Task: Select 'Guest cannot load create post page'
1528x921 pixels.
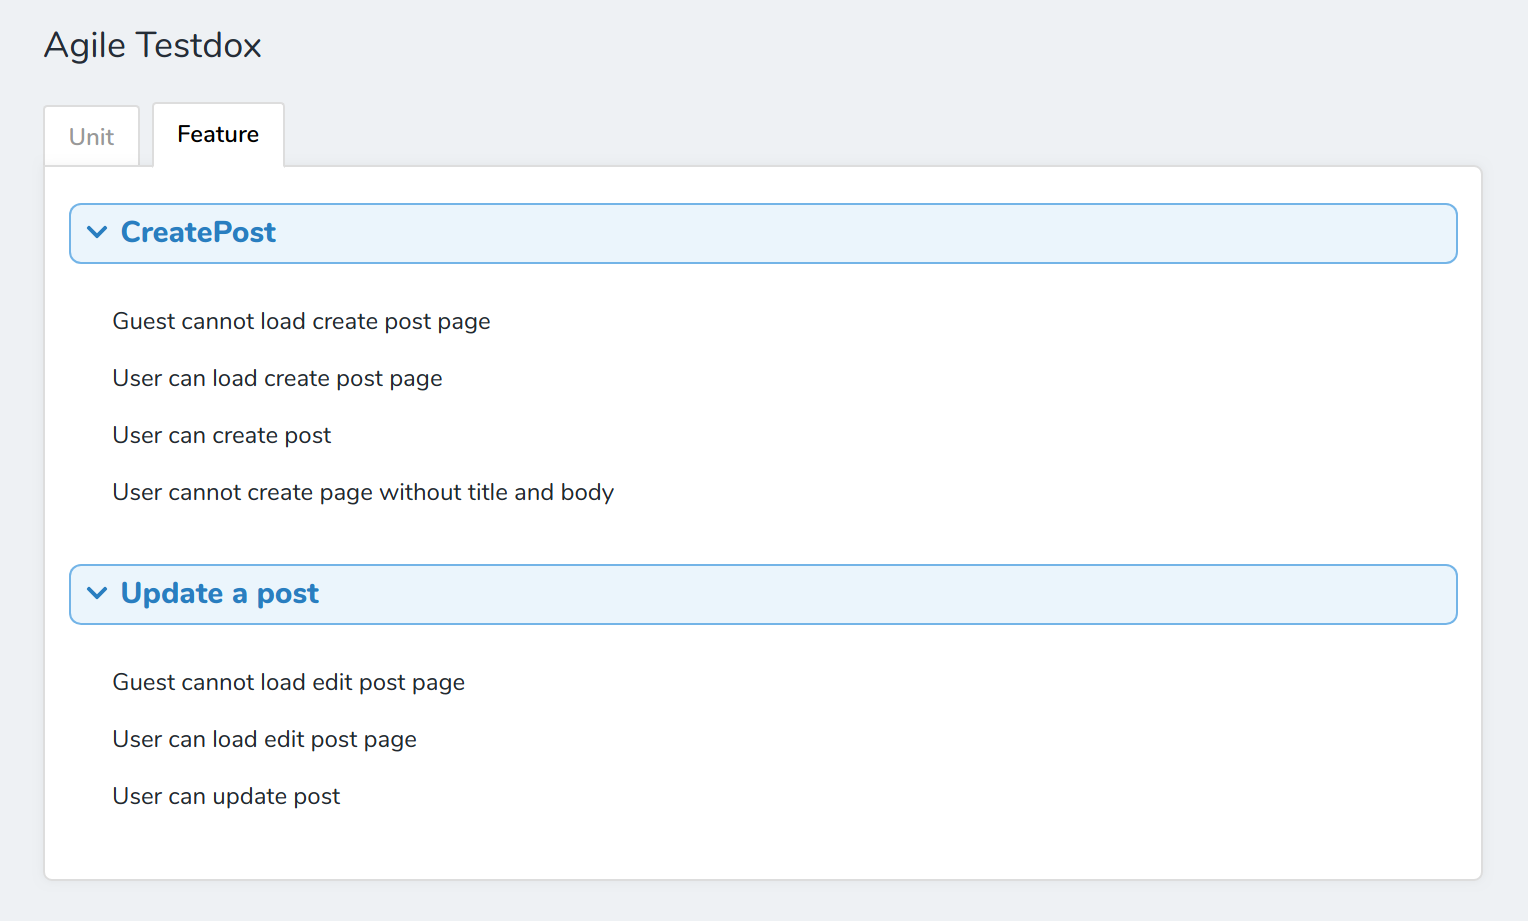Action: (x=301, y=322)
